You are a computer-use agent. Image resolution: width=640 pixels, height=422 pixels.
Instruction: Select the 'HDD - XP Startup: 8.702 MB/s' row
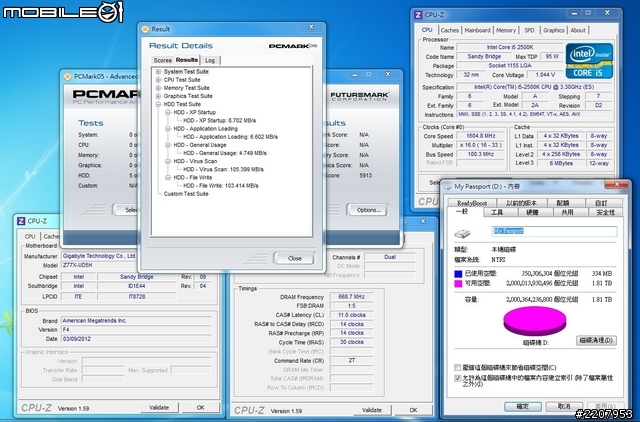(220, 120)
